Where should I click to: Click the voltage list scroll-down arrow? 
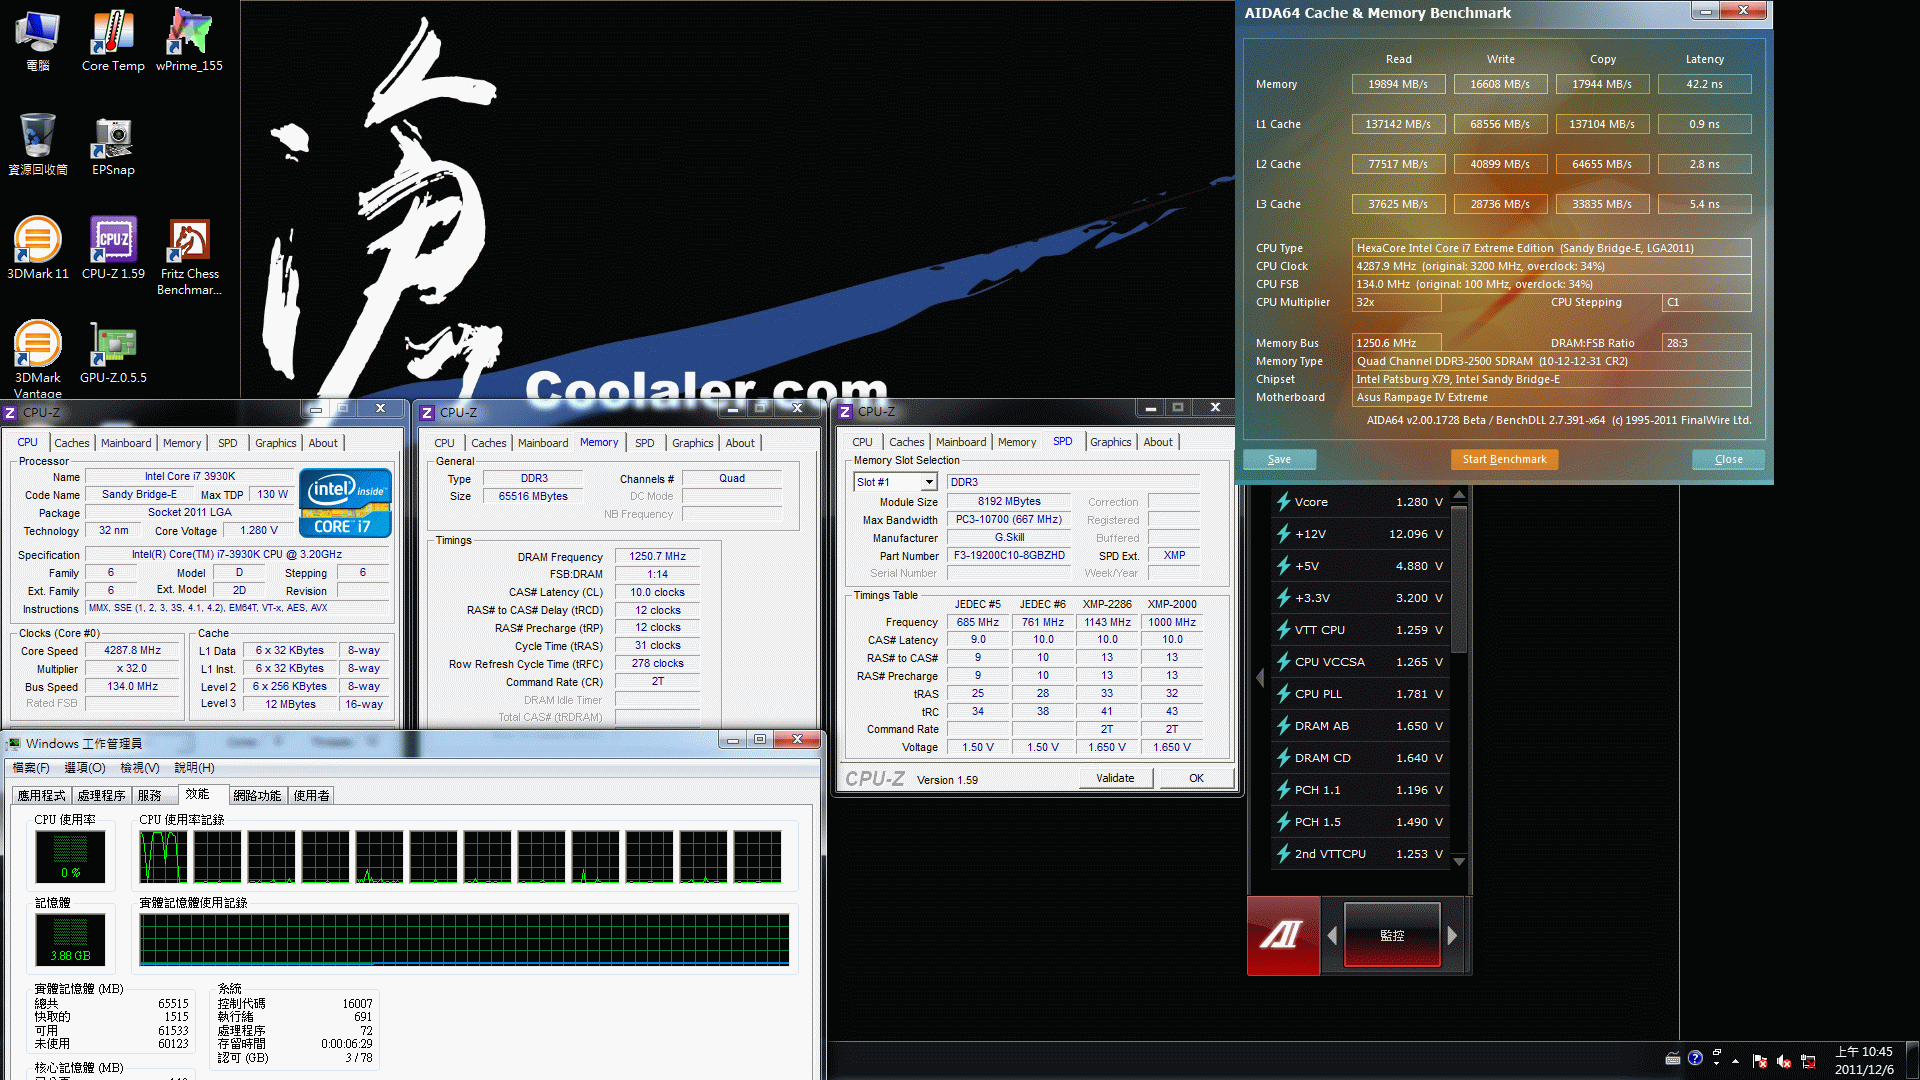(x=1459, y=861)
